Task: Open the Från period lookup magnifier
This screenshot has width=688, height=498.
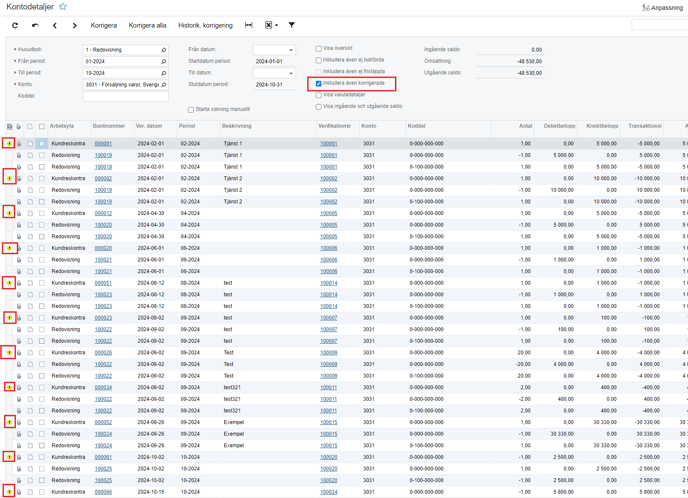Action: 164,61
